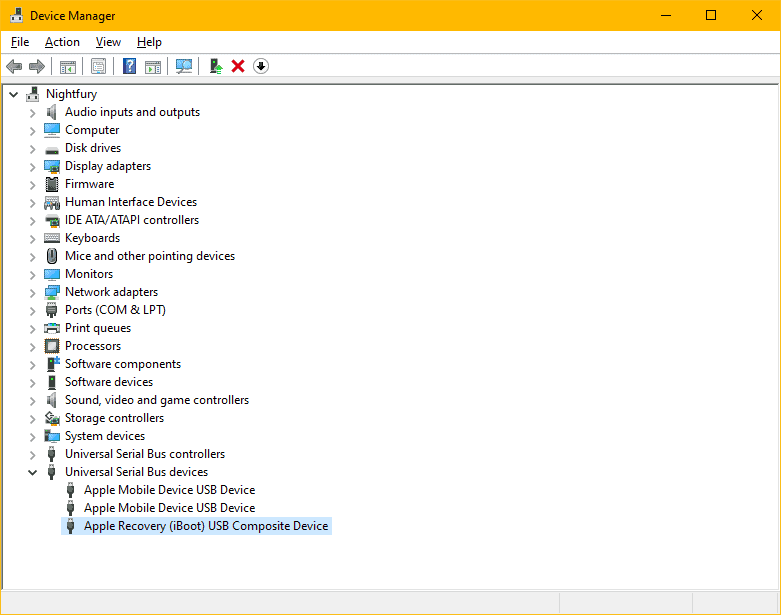Click Show/Hide Action Pane toolbar icon
Screen dimensions: 781x615
click(x=153, y=66)
